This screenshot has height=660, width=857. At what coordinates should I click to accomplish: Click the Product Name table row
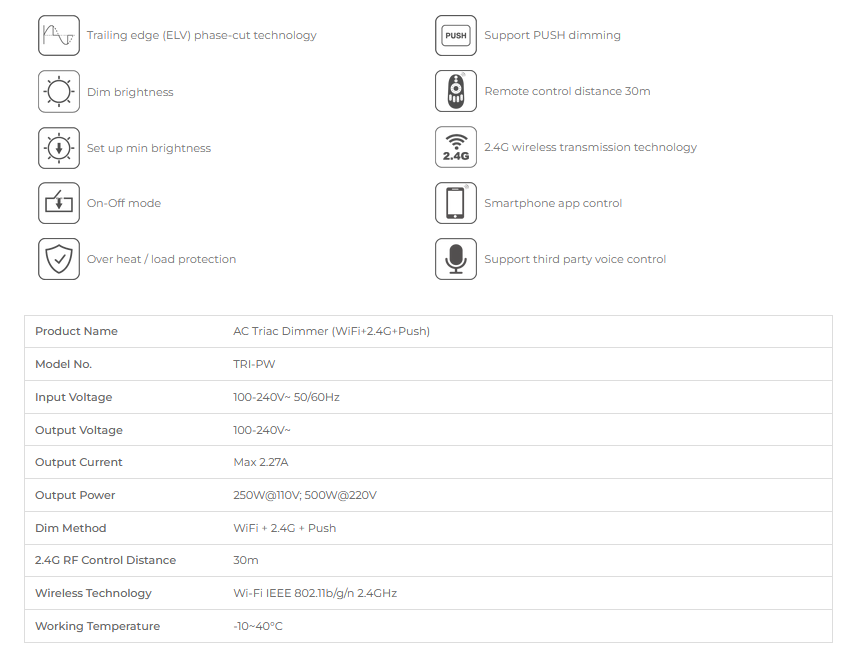pyautogui.click(x=428, y=331)
